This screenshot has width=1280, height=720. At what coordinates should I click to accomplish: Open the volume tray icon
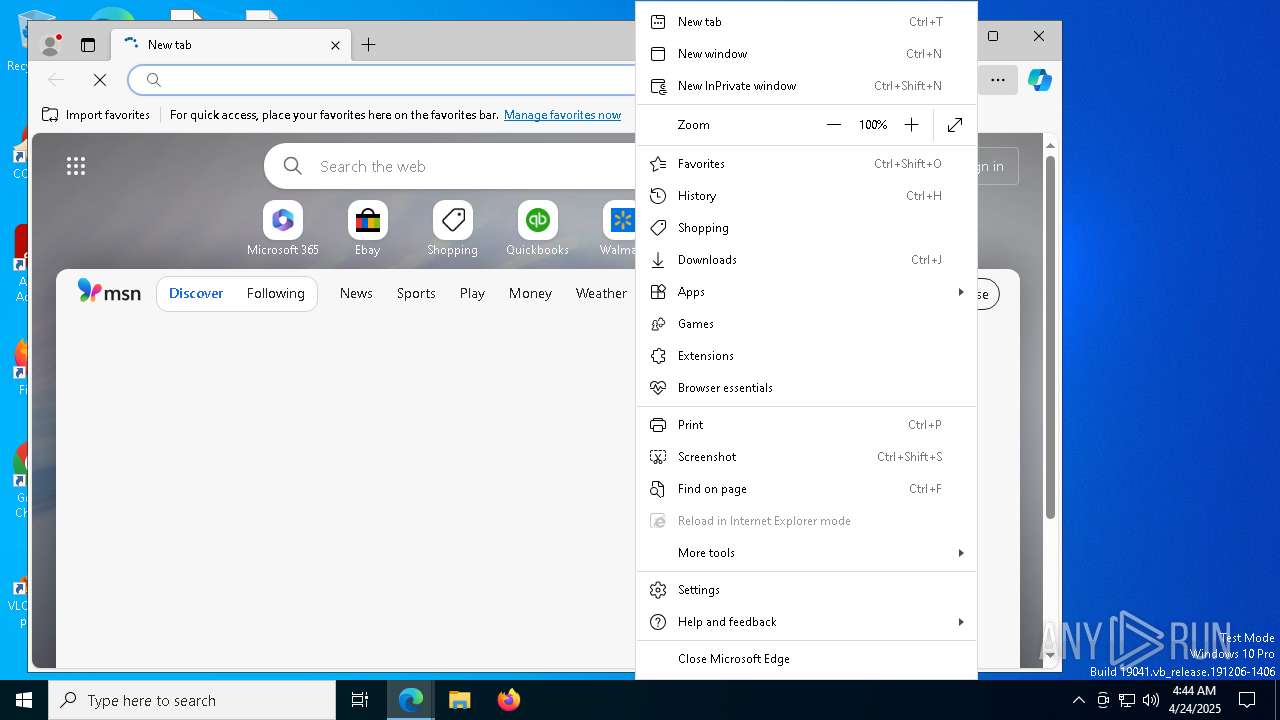click(1151, 700)
